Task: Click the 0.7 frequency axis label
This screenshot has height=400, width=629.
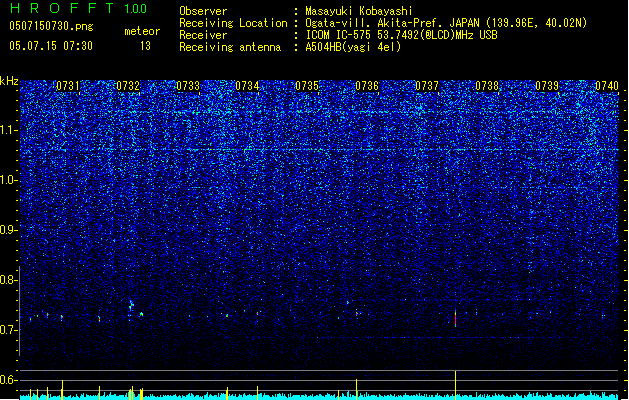Action: pyautogui.click(x=9, y=330)
